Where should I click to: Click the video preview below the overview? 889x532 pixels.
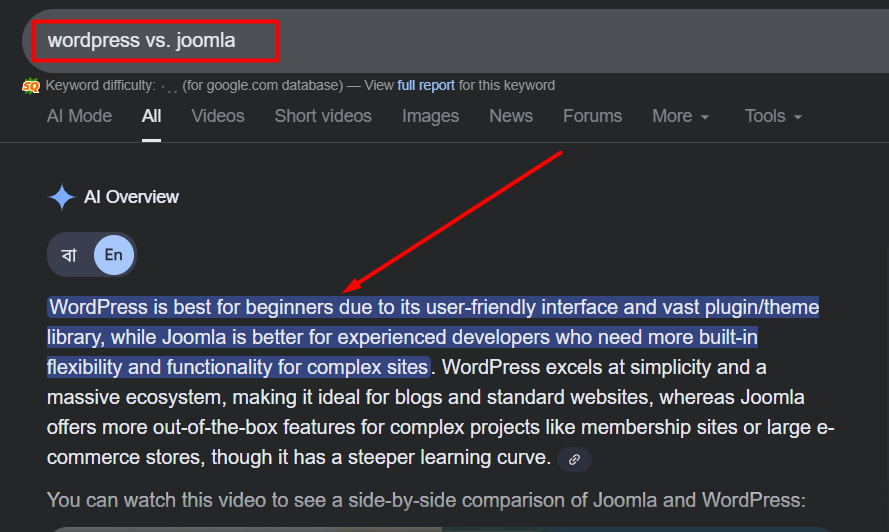coord(440,528)
